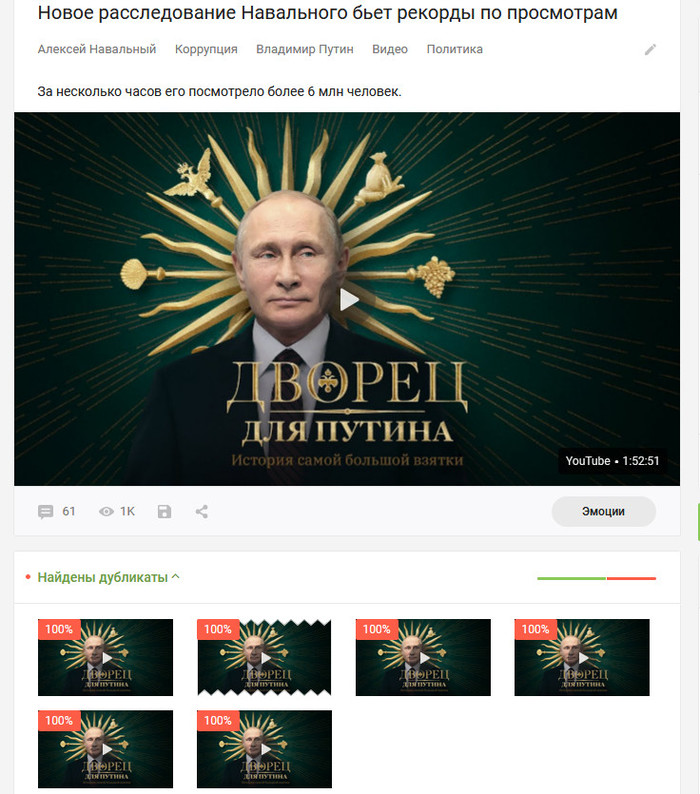Select the Владимир Путин tag

(304, 49)
